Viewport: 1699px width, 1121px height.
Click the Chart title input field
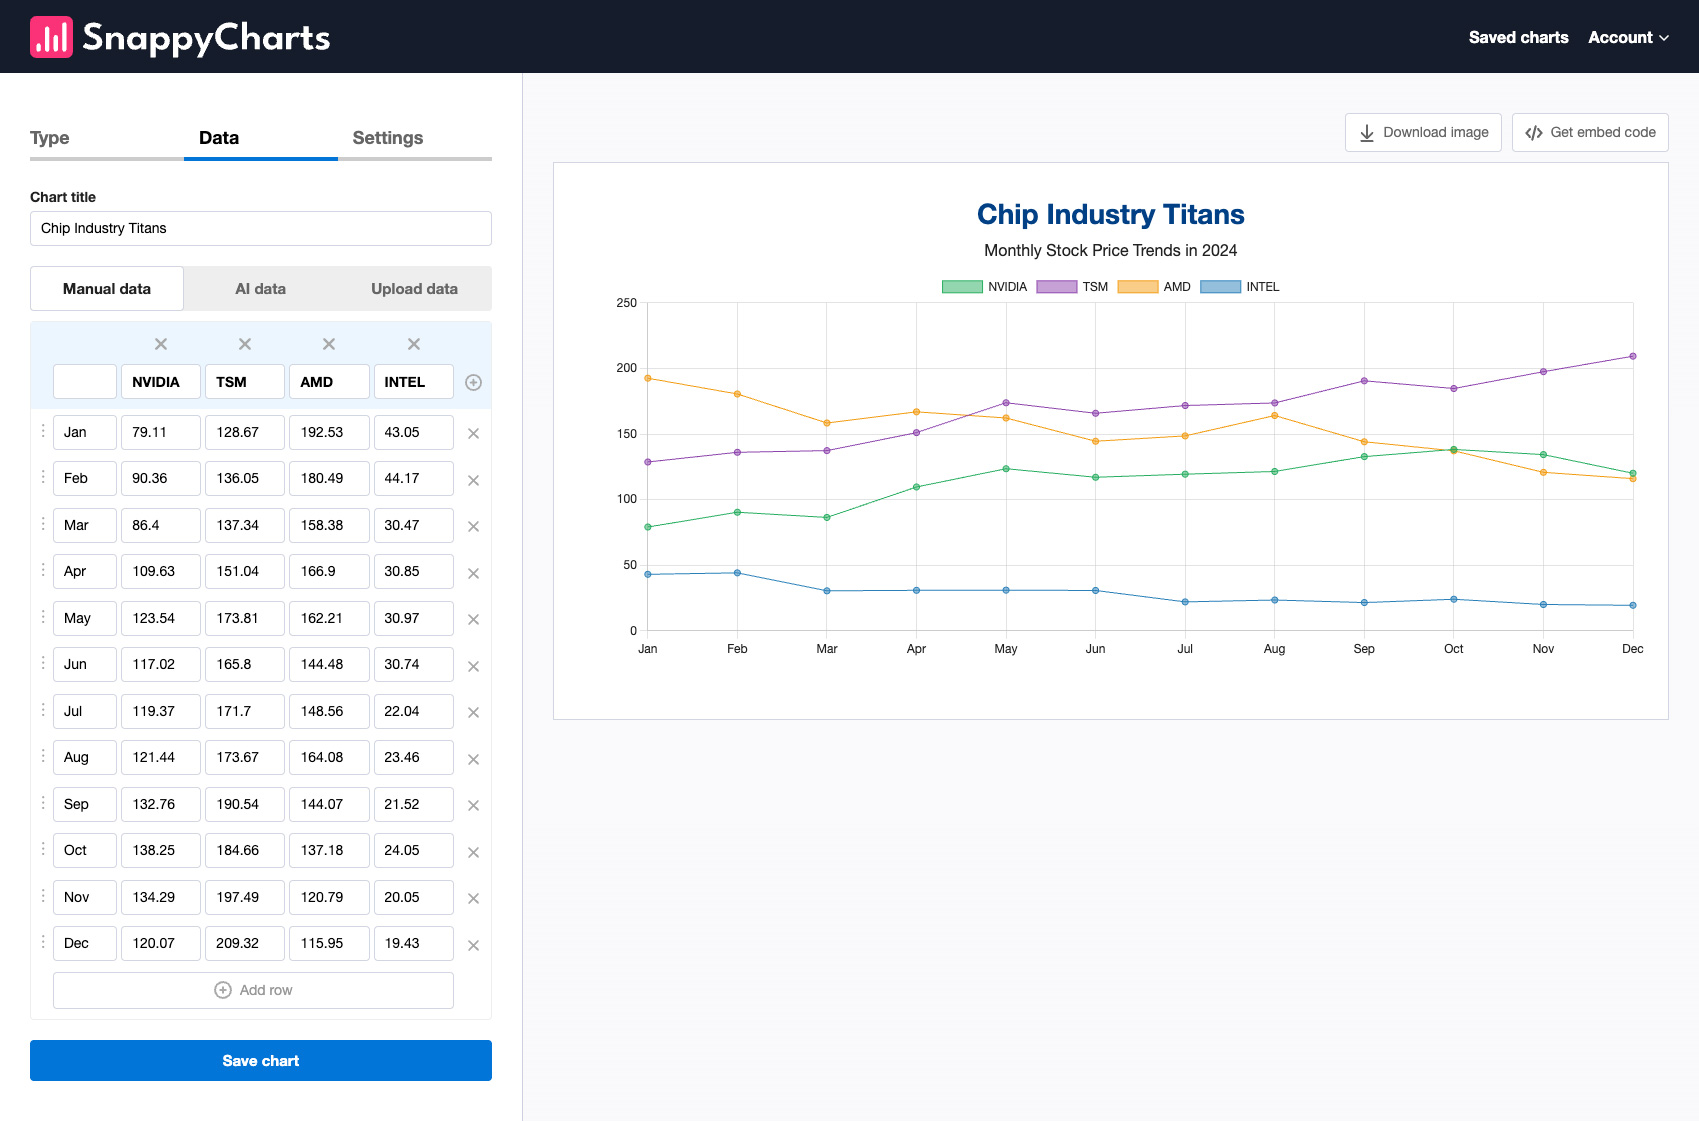pyautogui.click(x=261, y=228)
